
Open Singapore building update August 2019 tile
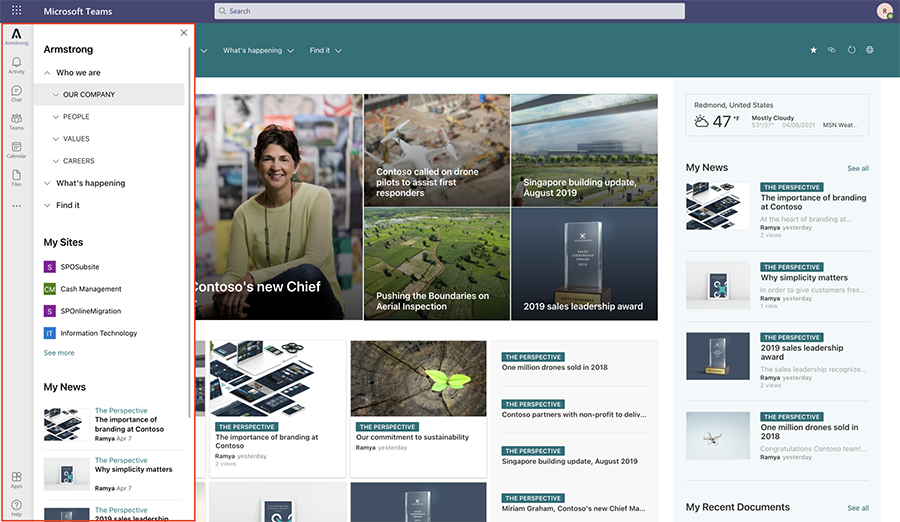click(584, 150)
